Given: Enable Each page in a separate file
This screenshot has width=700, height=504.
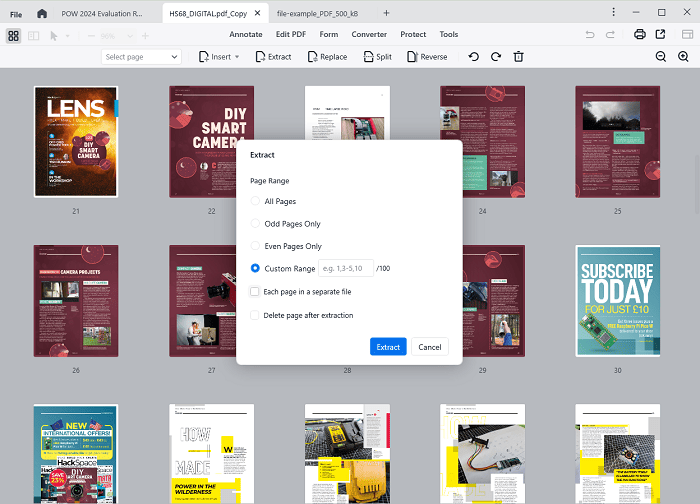Looking at the screenshot, I should [255, 292].
